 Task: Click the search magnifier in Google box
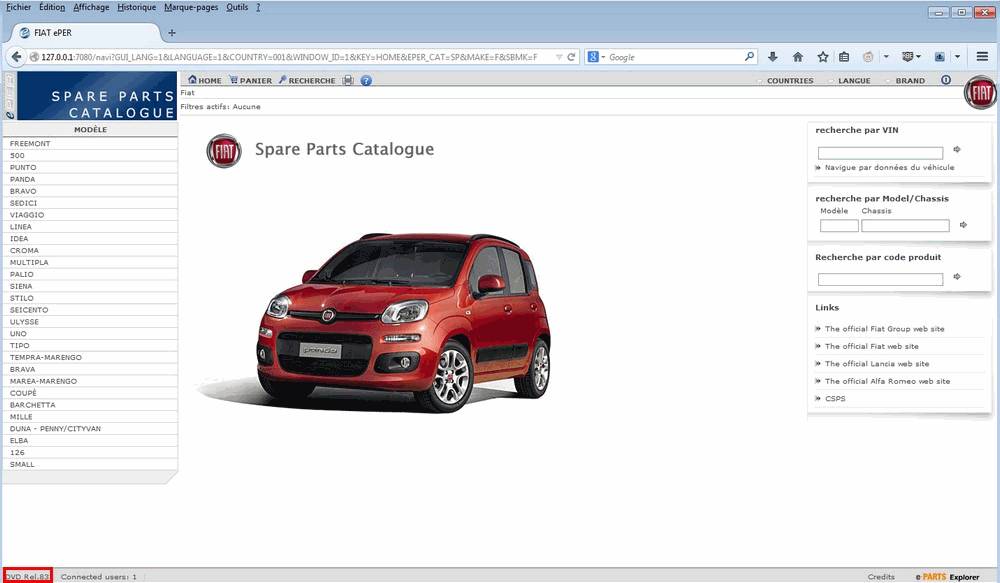pyautogui.click(x=749, y=57)
